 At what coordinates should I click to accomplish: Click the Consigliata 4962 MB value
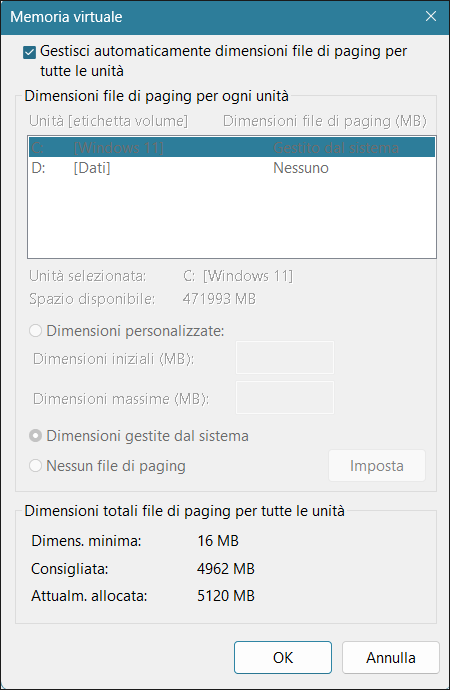pos(226,569)
